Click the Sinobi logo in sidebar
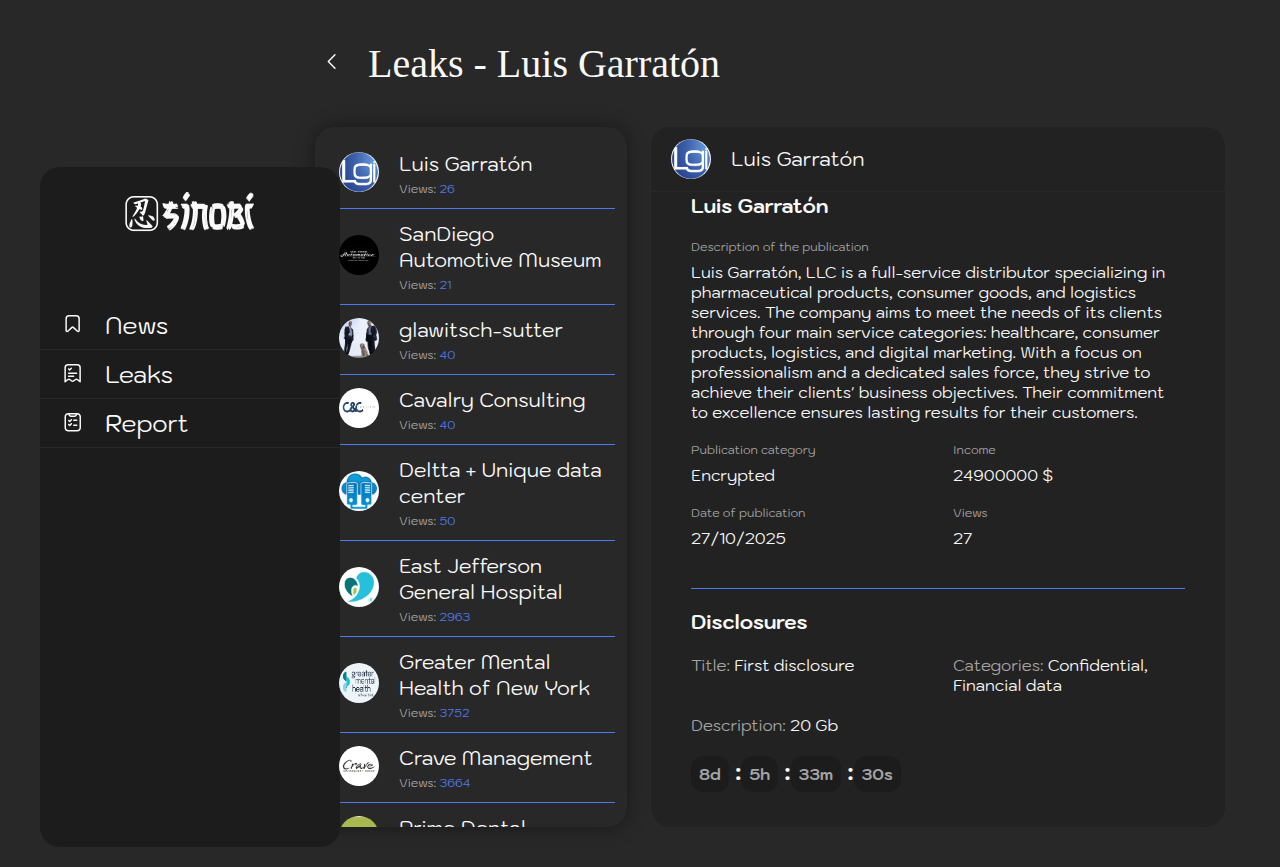The width and height of the screenshot is (1280, 867). 190,213
